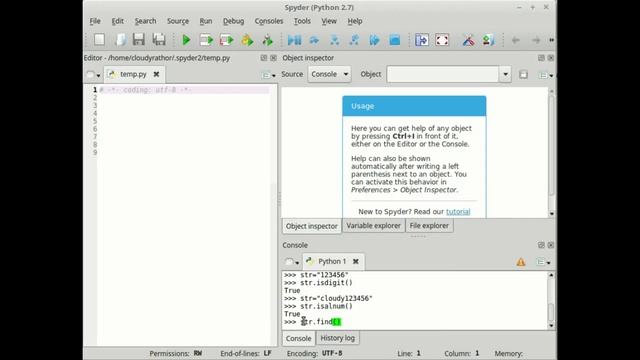Select the Object inspector tab
Image resolution: width=640 pixels, height=360 pixels.
point(312,226)
